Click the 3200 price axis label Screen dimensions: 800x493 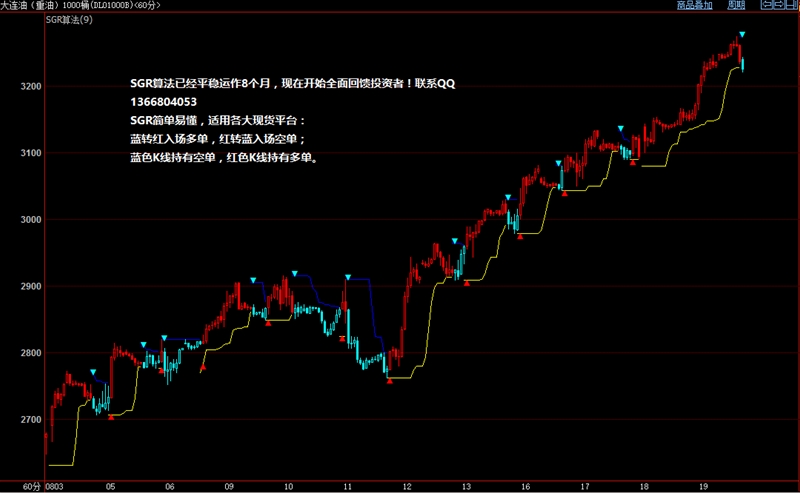click(x=31, y=87)
